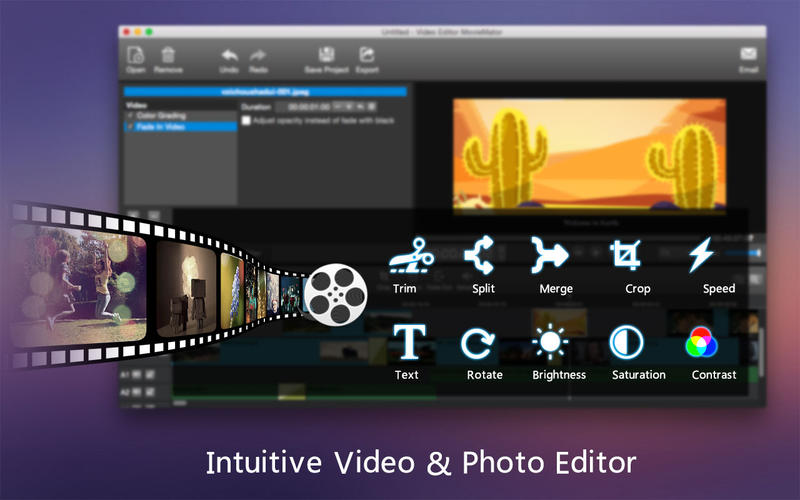Screen dimensions: 800x500
Task: Click the Remove trash can icon
Action: (168, 55)
